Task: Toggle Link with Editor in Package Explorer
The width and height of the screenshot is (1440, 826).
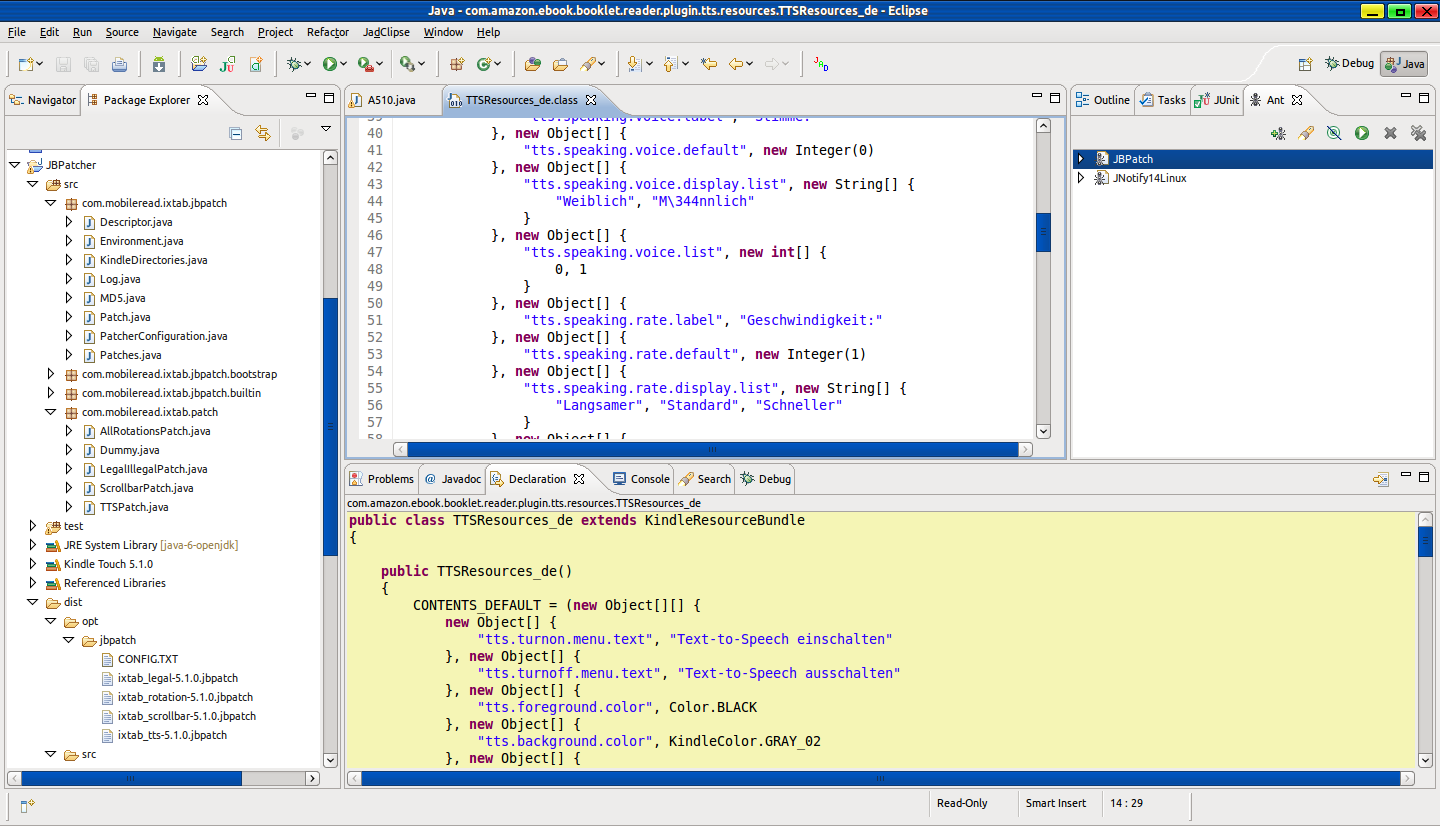Action: [263, 133]
